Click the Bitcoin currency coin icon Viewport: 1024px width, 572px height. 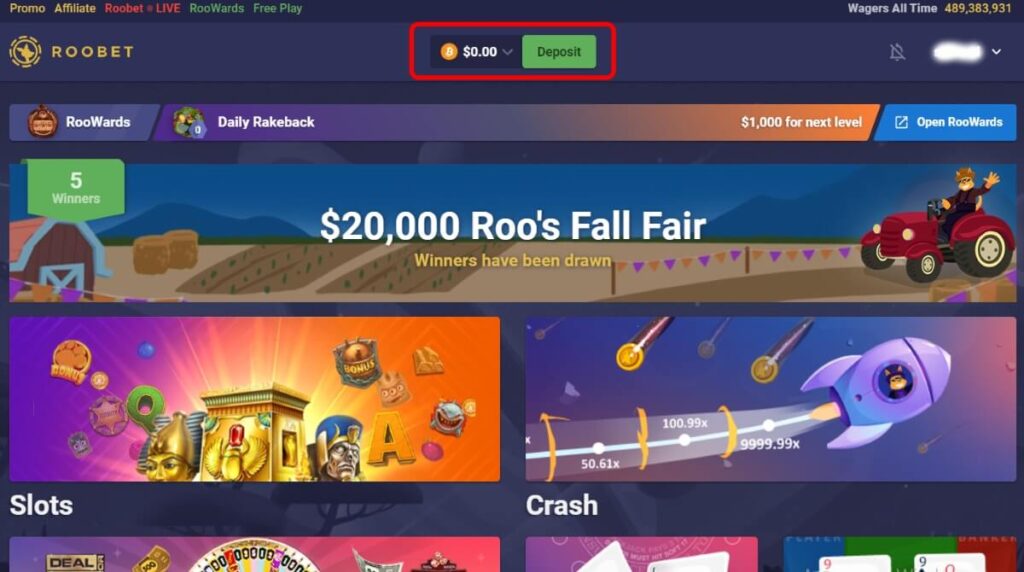(x=449, y=52)
